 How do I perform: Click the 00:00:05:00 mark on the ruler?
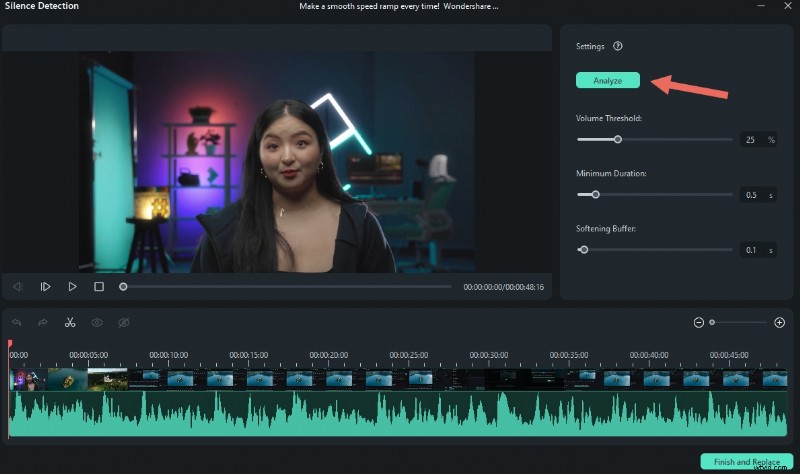[88, 355]
